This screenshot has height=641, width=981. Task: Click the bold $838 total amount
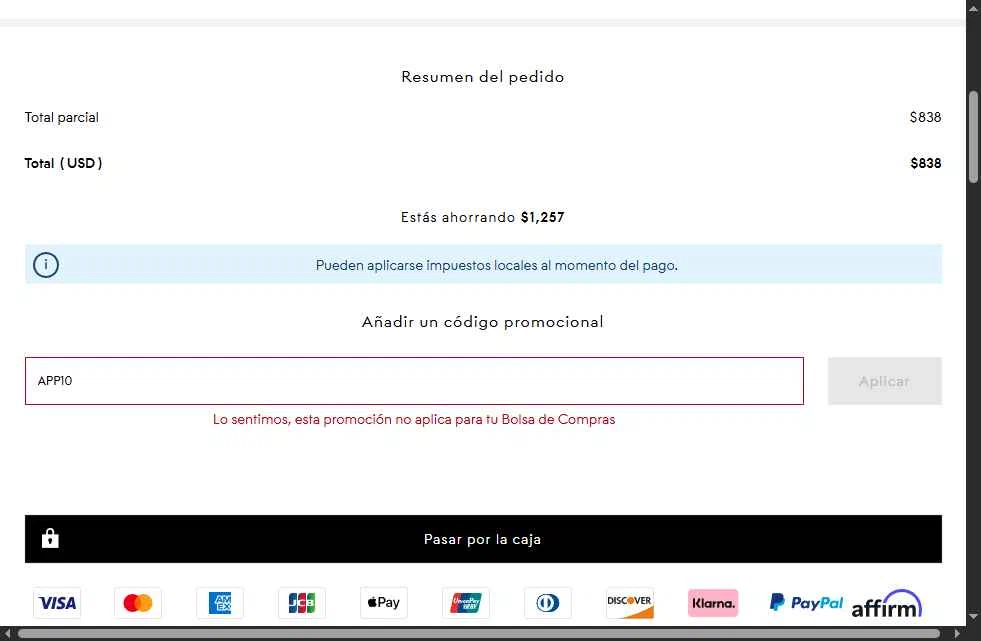[x=925, y=163]
